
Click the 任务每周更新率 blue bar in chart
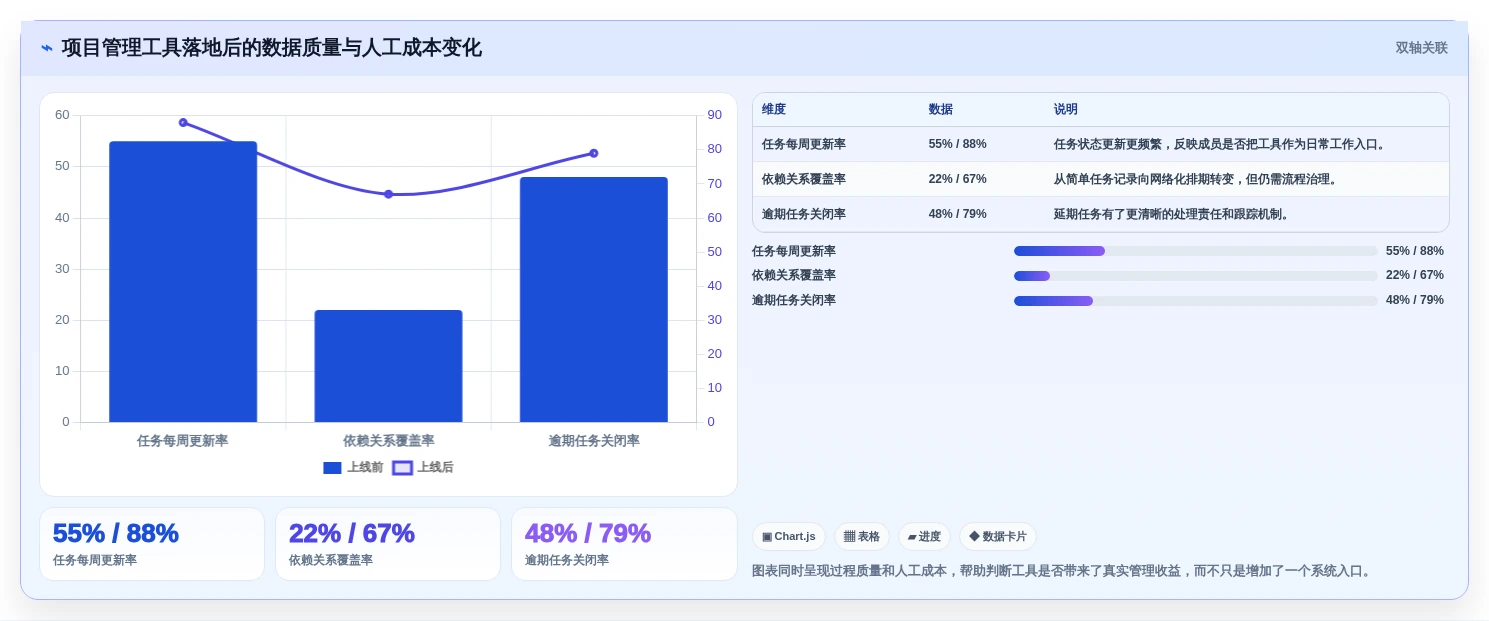click(x=183, y=281)
